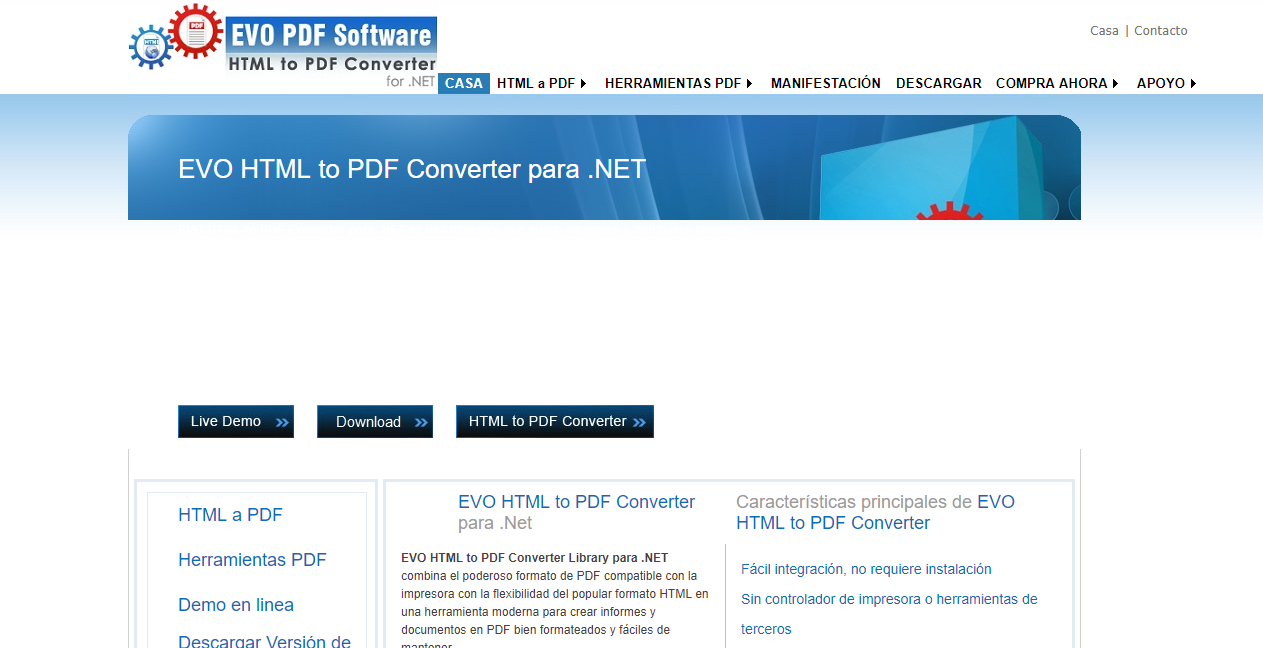Screen dimensions: 1263x648
Task: Click the EVO HTML to PDF Converter para .Net heading
Action: coord(577,512)
